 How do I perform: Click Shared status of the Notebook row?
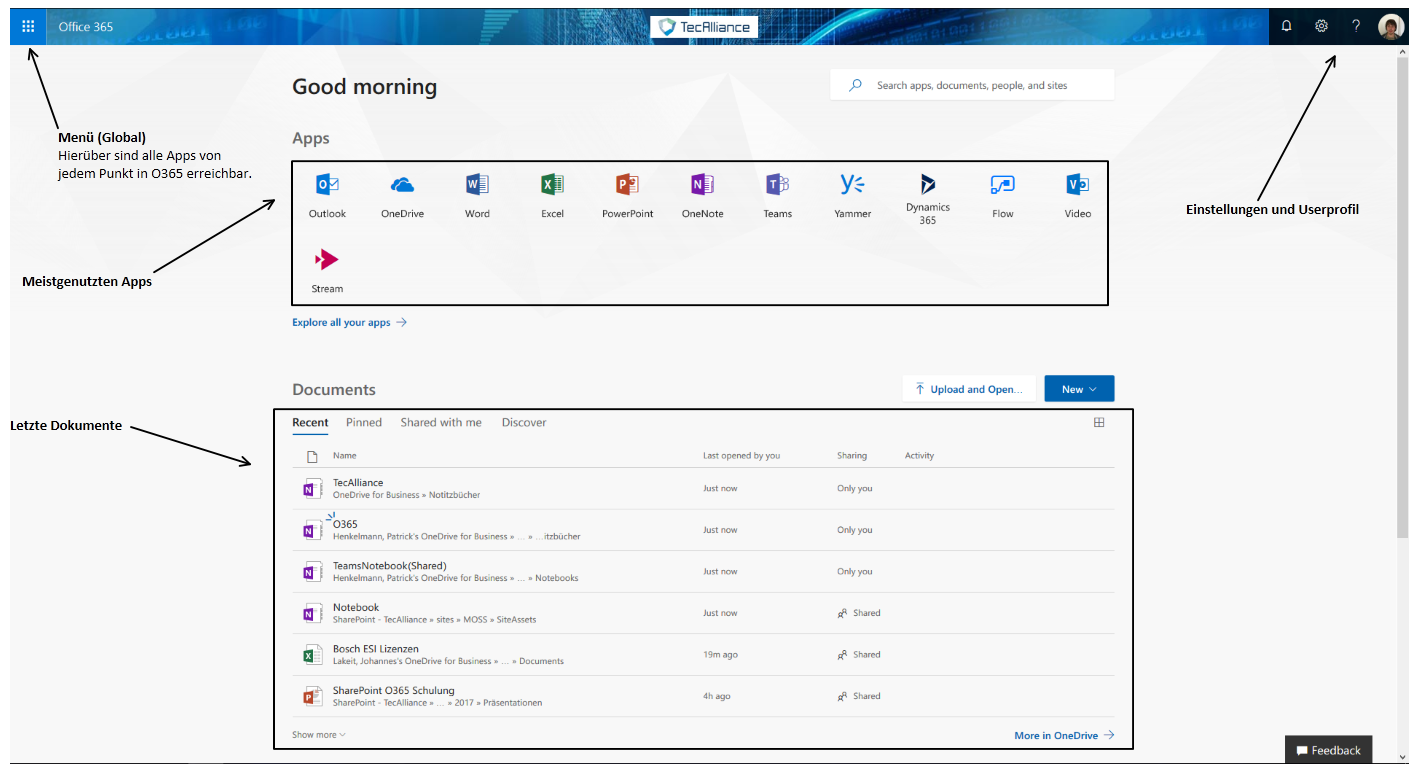tap(859, 613)
